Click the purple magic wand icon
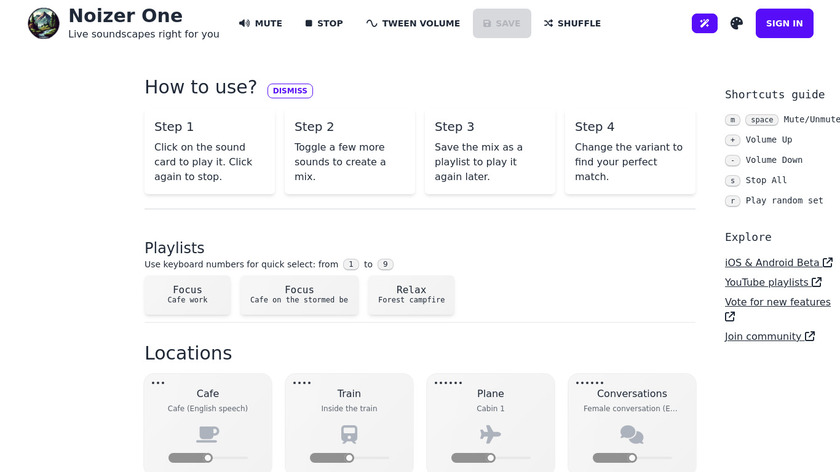This screenshot has height=472, width=840. coord(704,23)
